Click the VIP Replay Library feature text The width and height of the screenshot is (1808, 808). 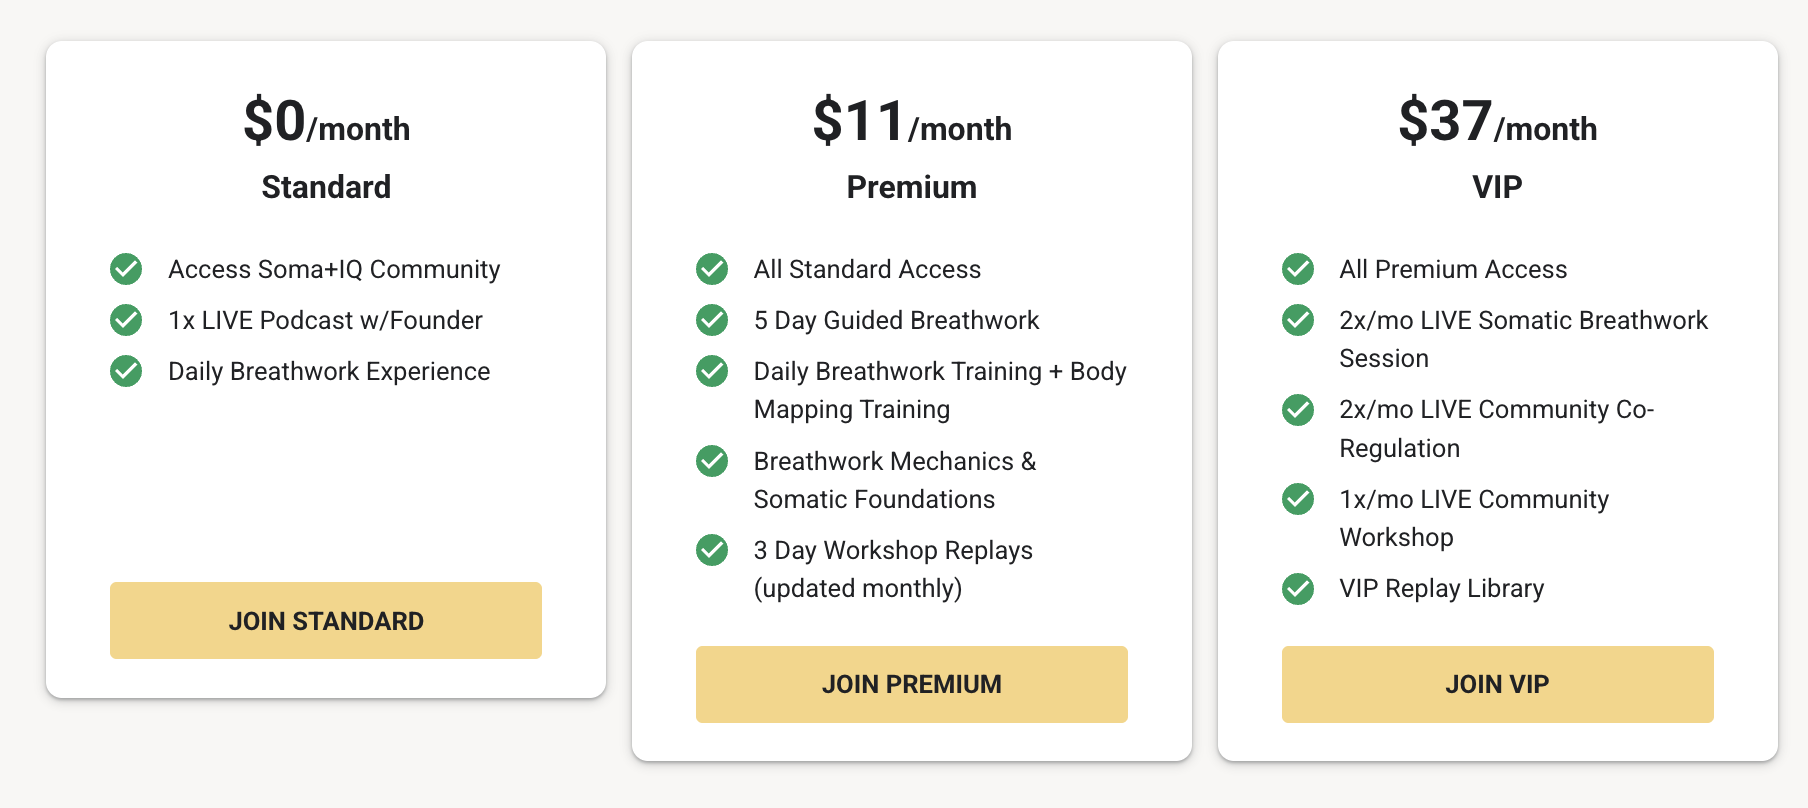click(1441, 589)
